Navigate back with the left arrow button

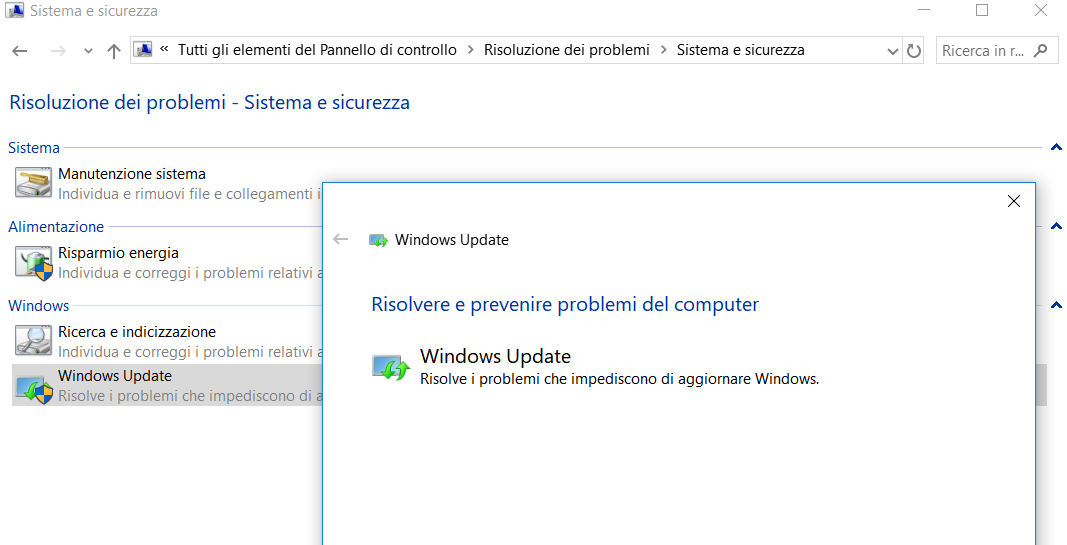pyautogui.click(x=20, y=51)
